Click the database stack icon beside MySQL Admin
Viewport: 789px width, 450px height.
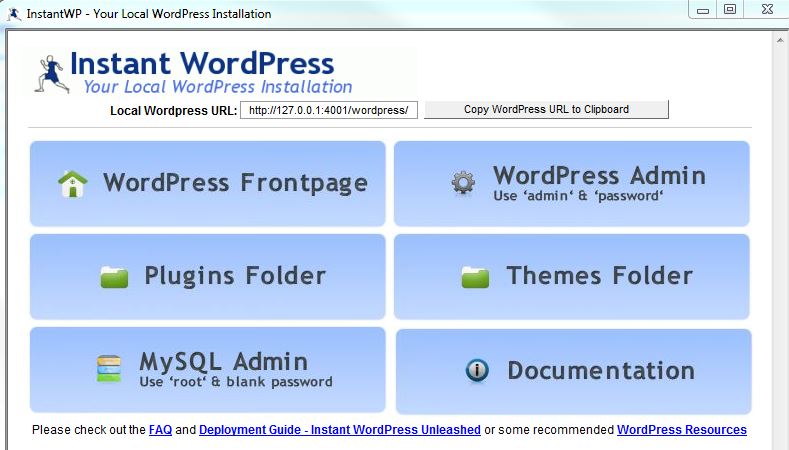[x=109, y=369]
